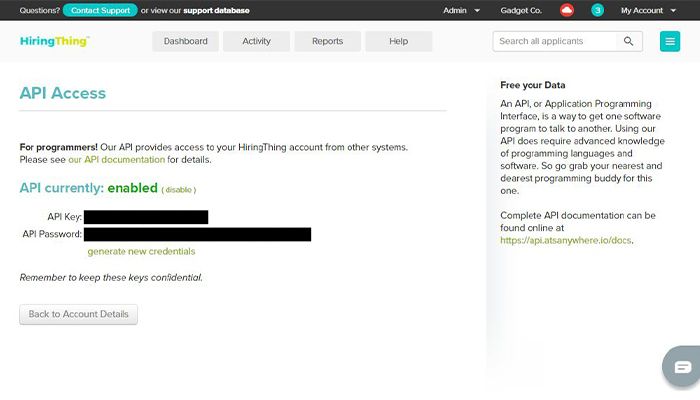The height and width of the screenshot is (400, 700).
Task: Click Back to Account Details button
Action: pos(78,314)
